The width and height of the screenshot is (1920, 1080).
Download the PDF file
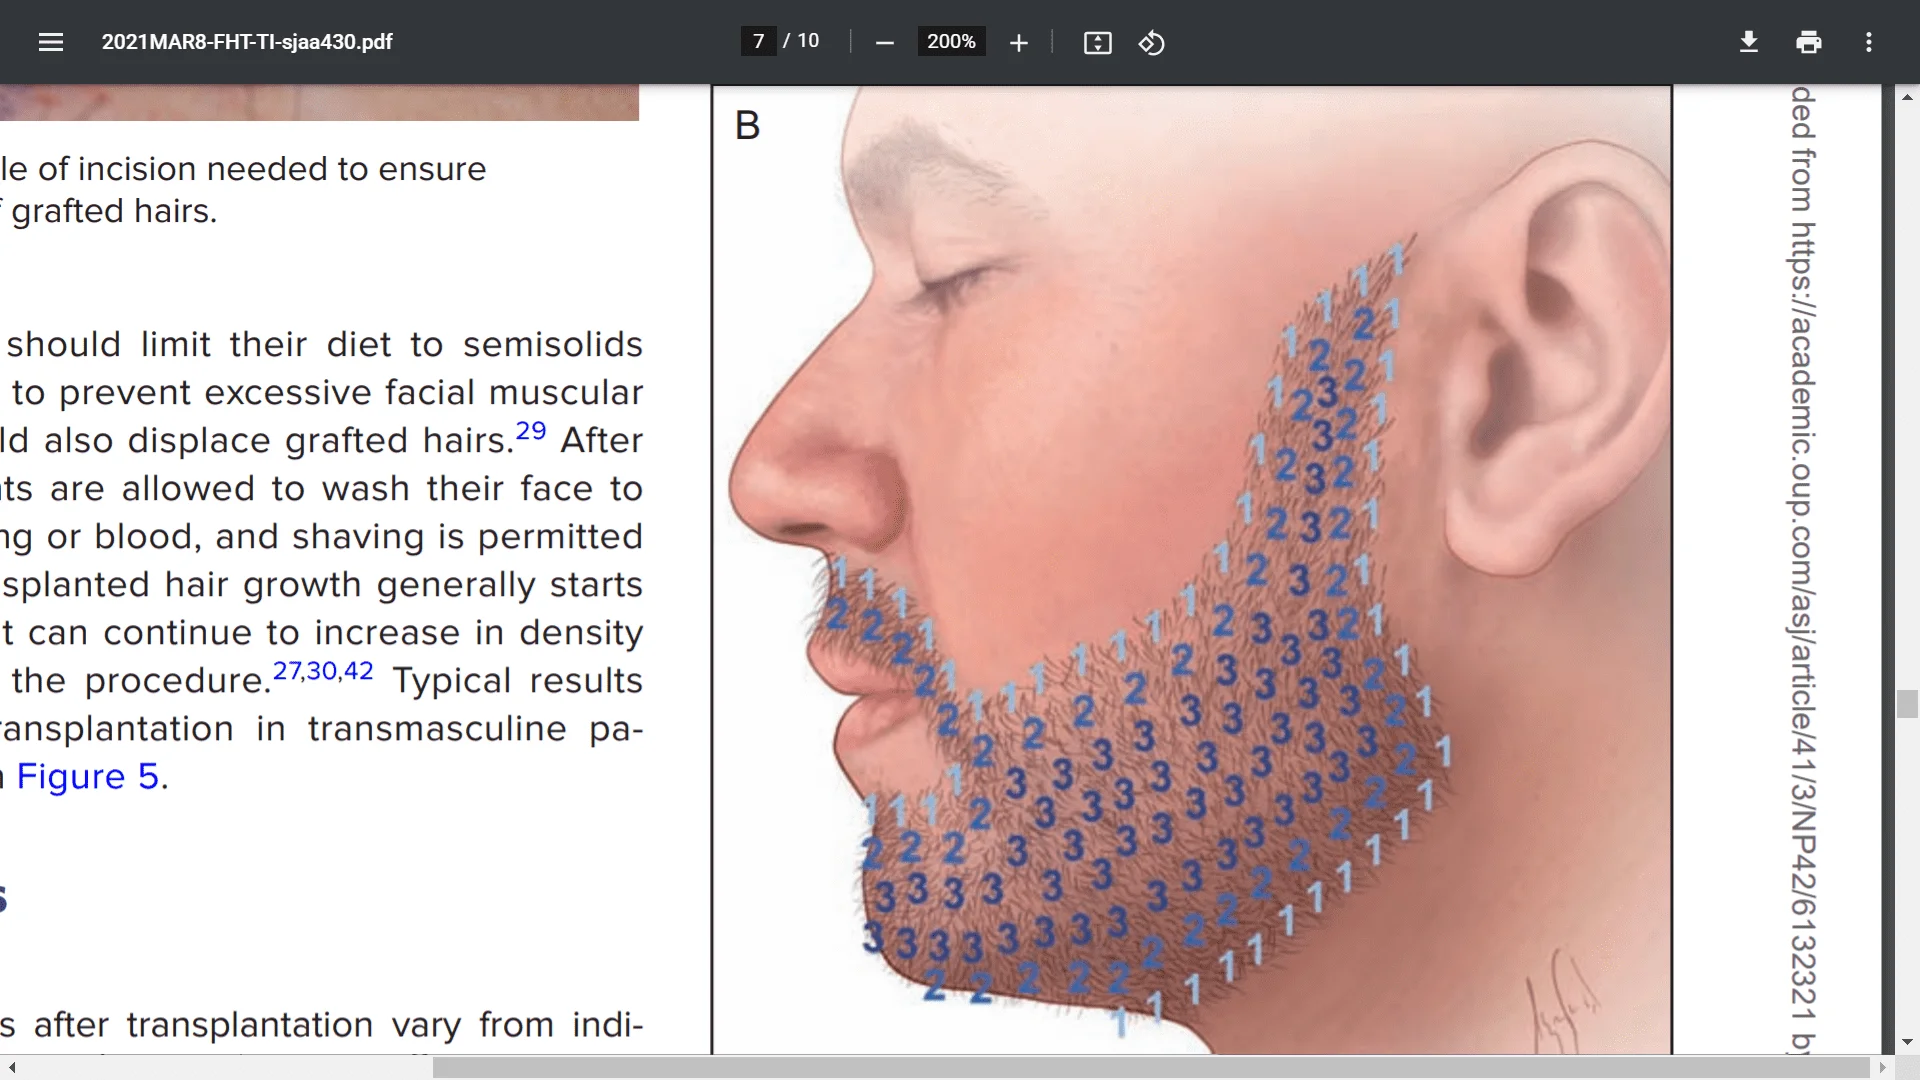tap(1749, 42)
